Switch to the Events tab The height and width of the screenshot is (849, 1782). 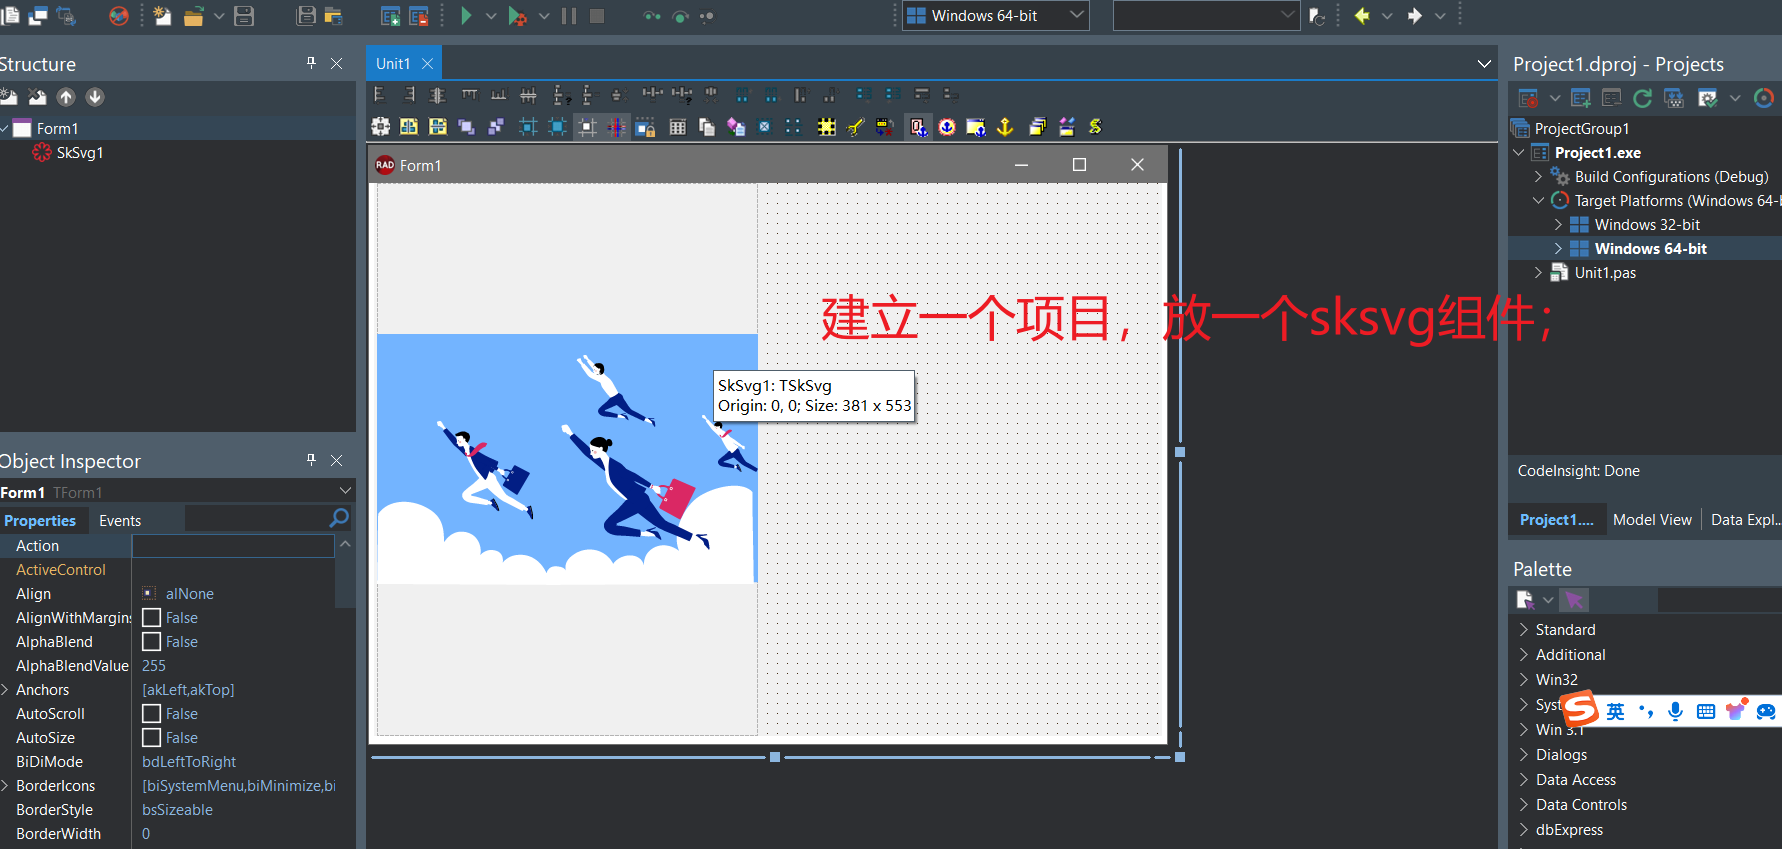coord(120,521)
